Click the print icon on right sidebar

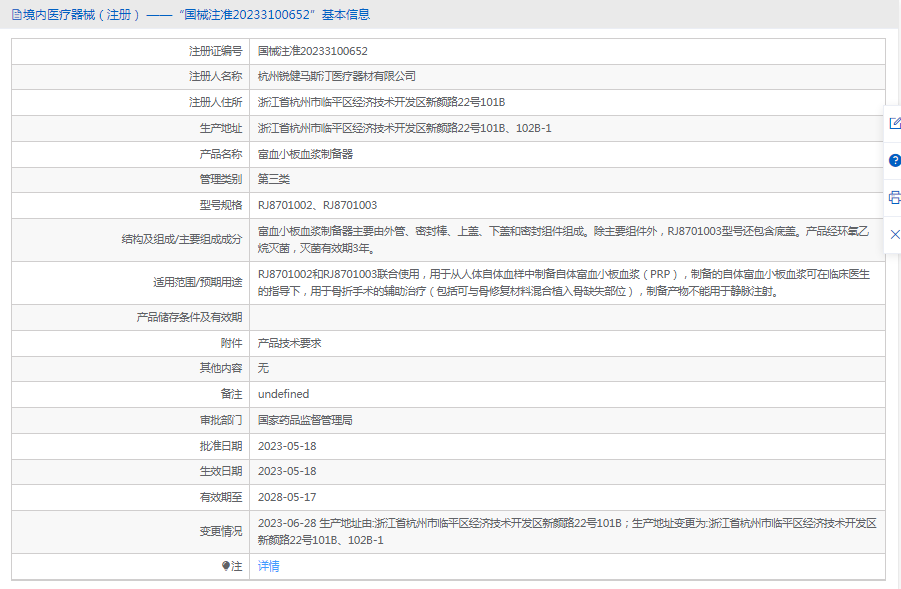[x=895, y=198]
